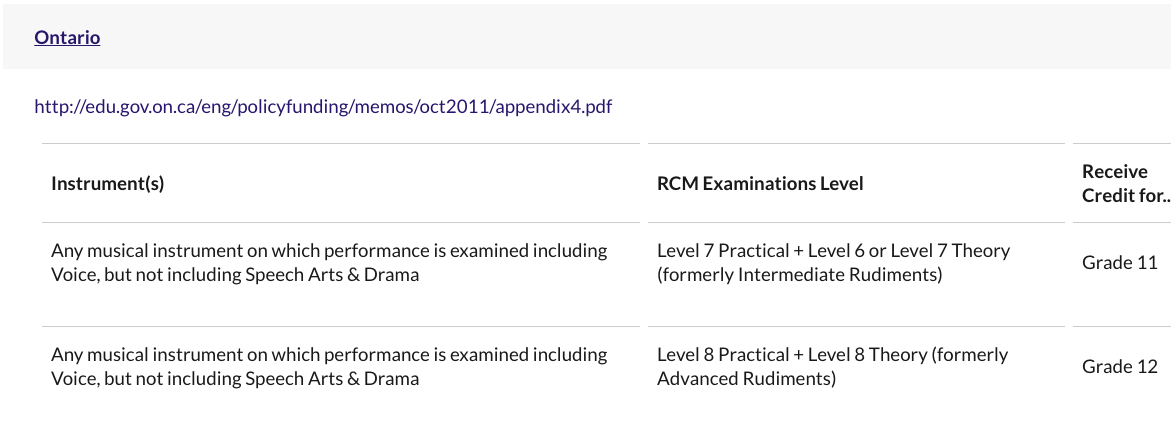Open the appendix4.pdf policy memo URL

coord(323,106)
